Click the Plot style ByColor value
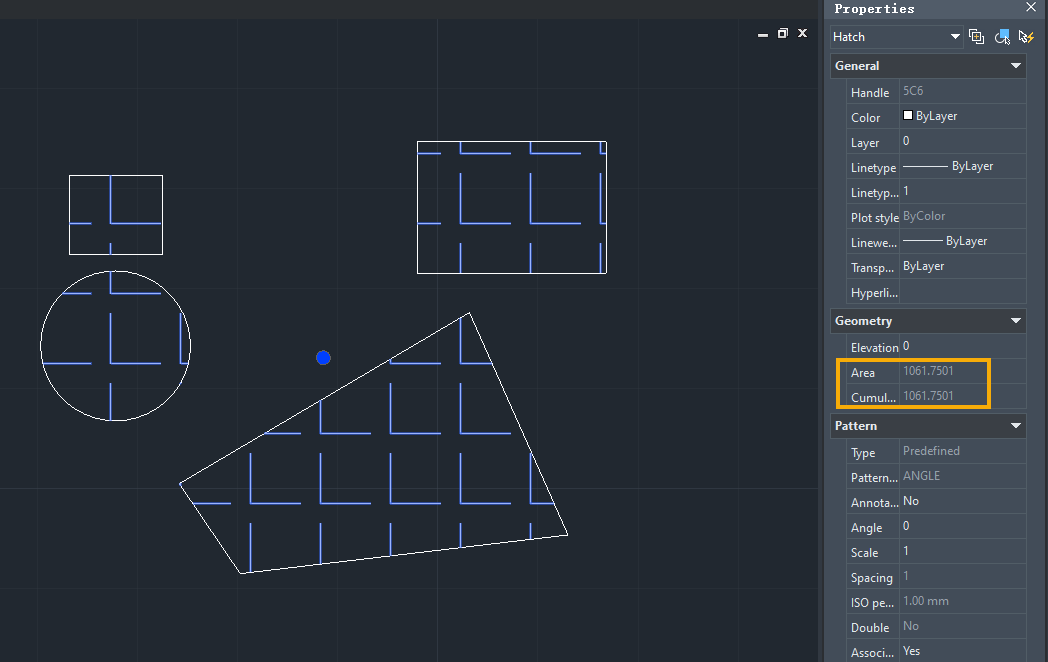The image size is (1048, 662). point(924,216)
